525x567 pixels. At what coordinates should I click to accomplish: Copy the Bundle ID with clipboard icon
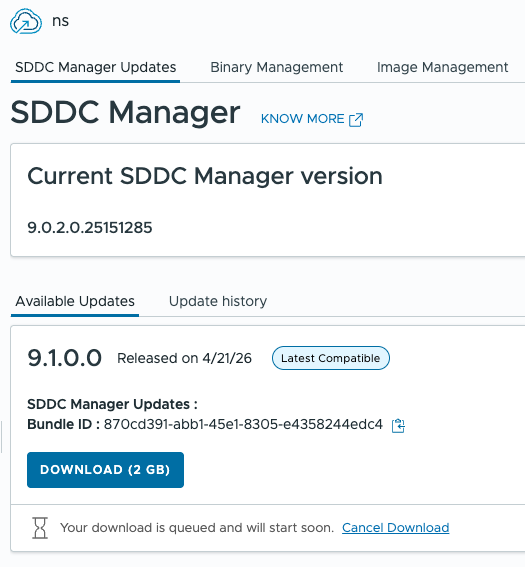click(x=398, y=425)
